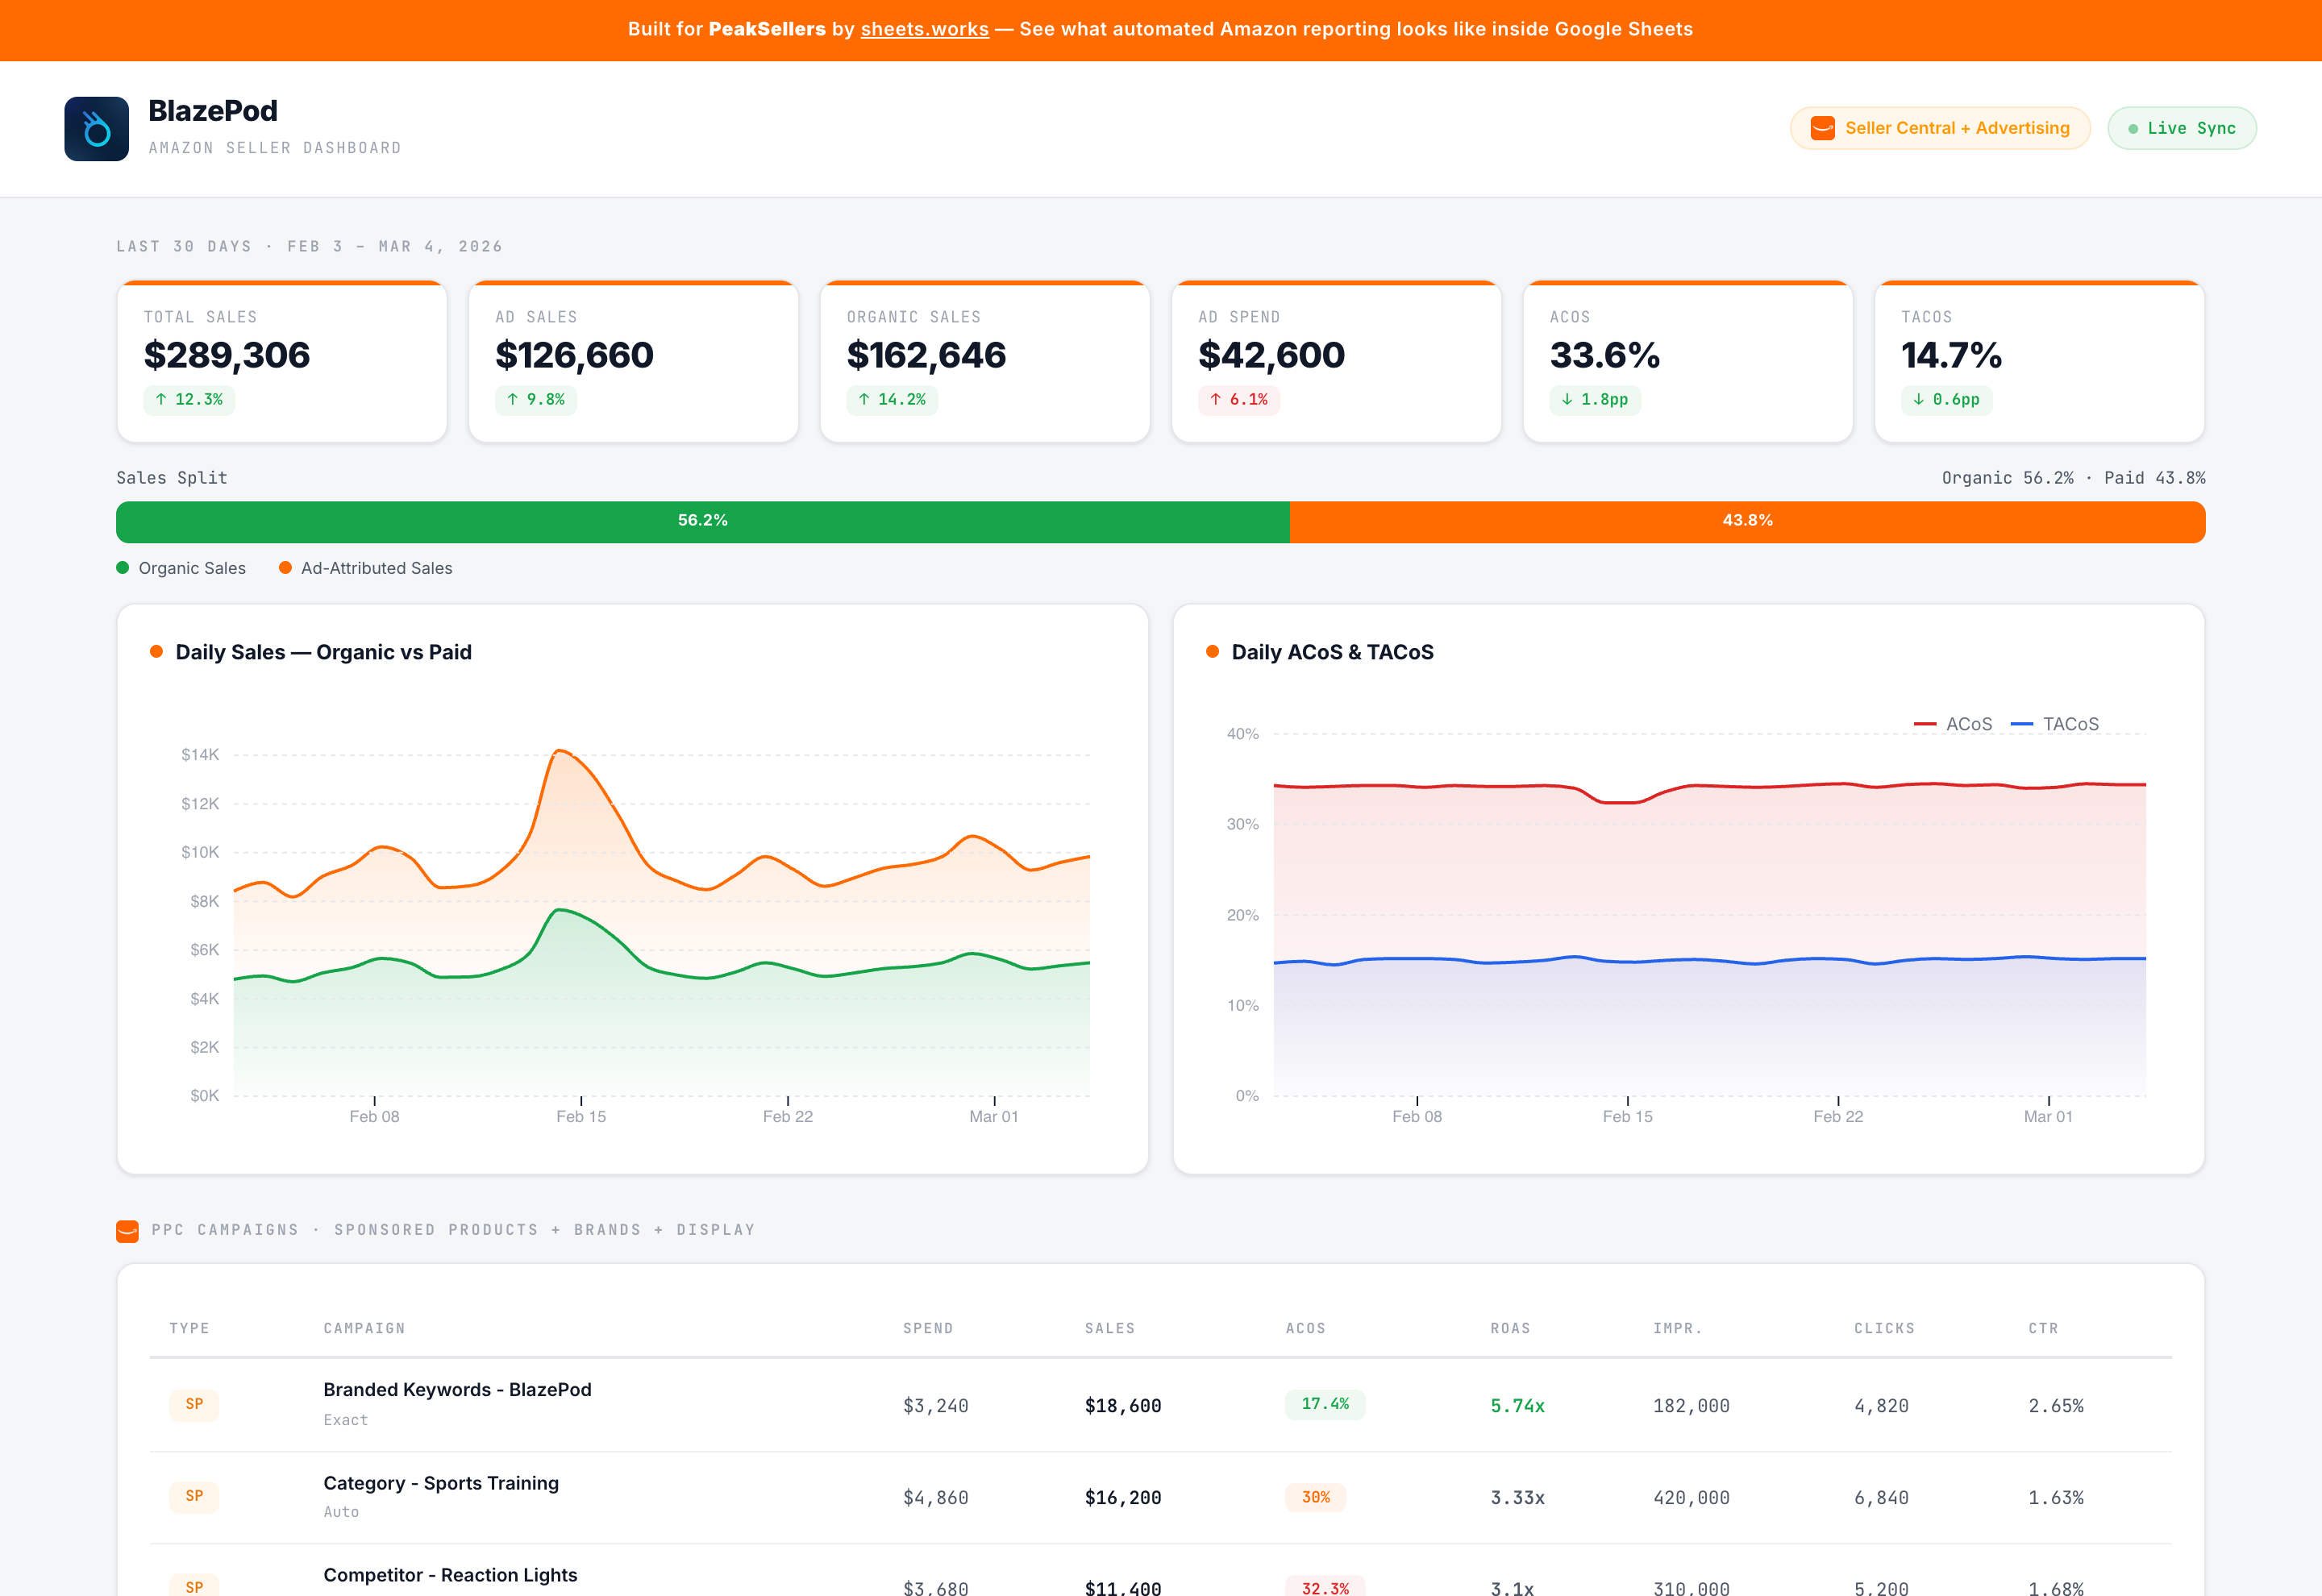Image resolution: width=2322 pixels, height=1596 pixels.
Task: Click the $16,200 sales cell
Action: pos(1123,1498)
